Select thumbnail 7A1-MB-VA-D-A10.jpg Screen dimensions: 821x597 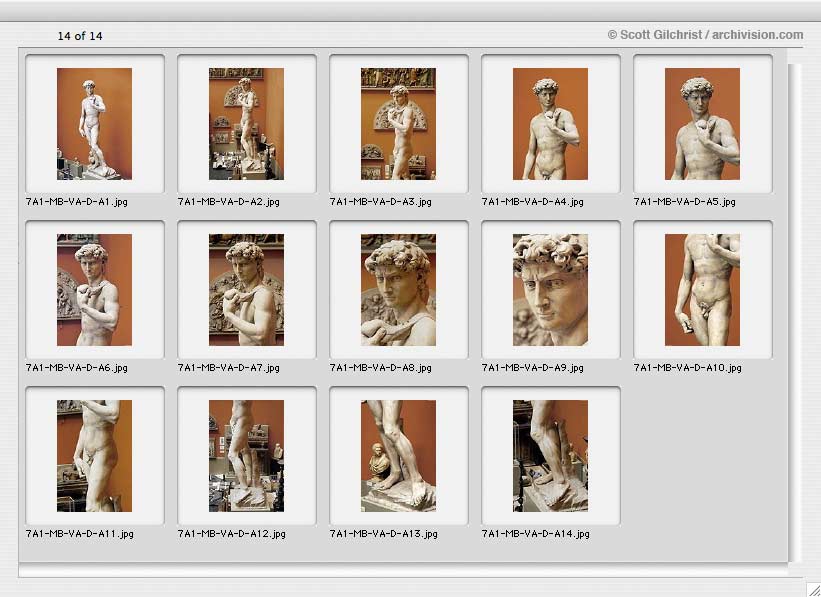[702, 290]
